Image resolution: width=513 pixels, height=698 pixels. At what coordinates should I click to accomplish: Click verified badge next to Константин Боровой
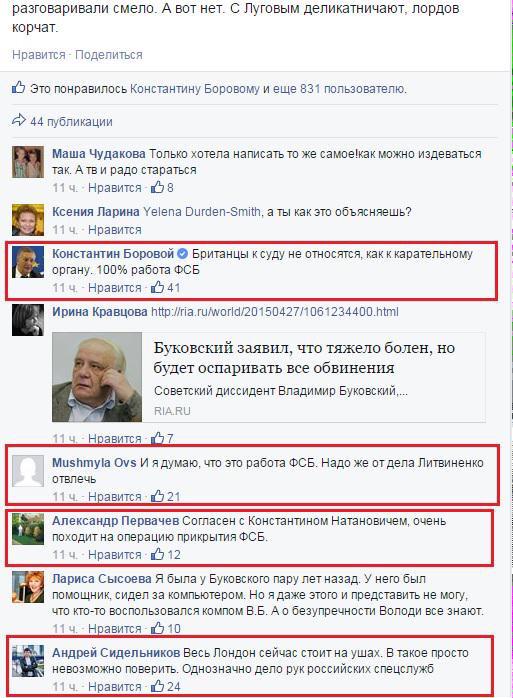tap(182, 254)
